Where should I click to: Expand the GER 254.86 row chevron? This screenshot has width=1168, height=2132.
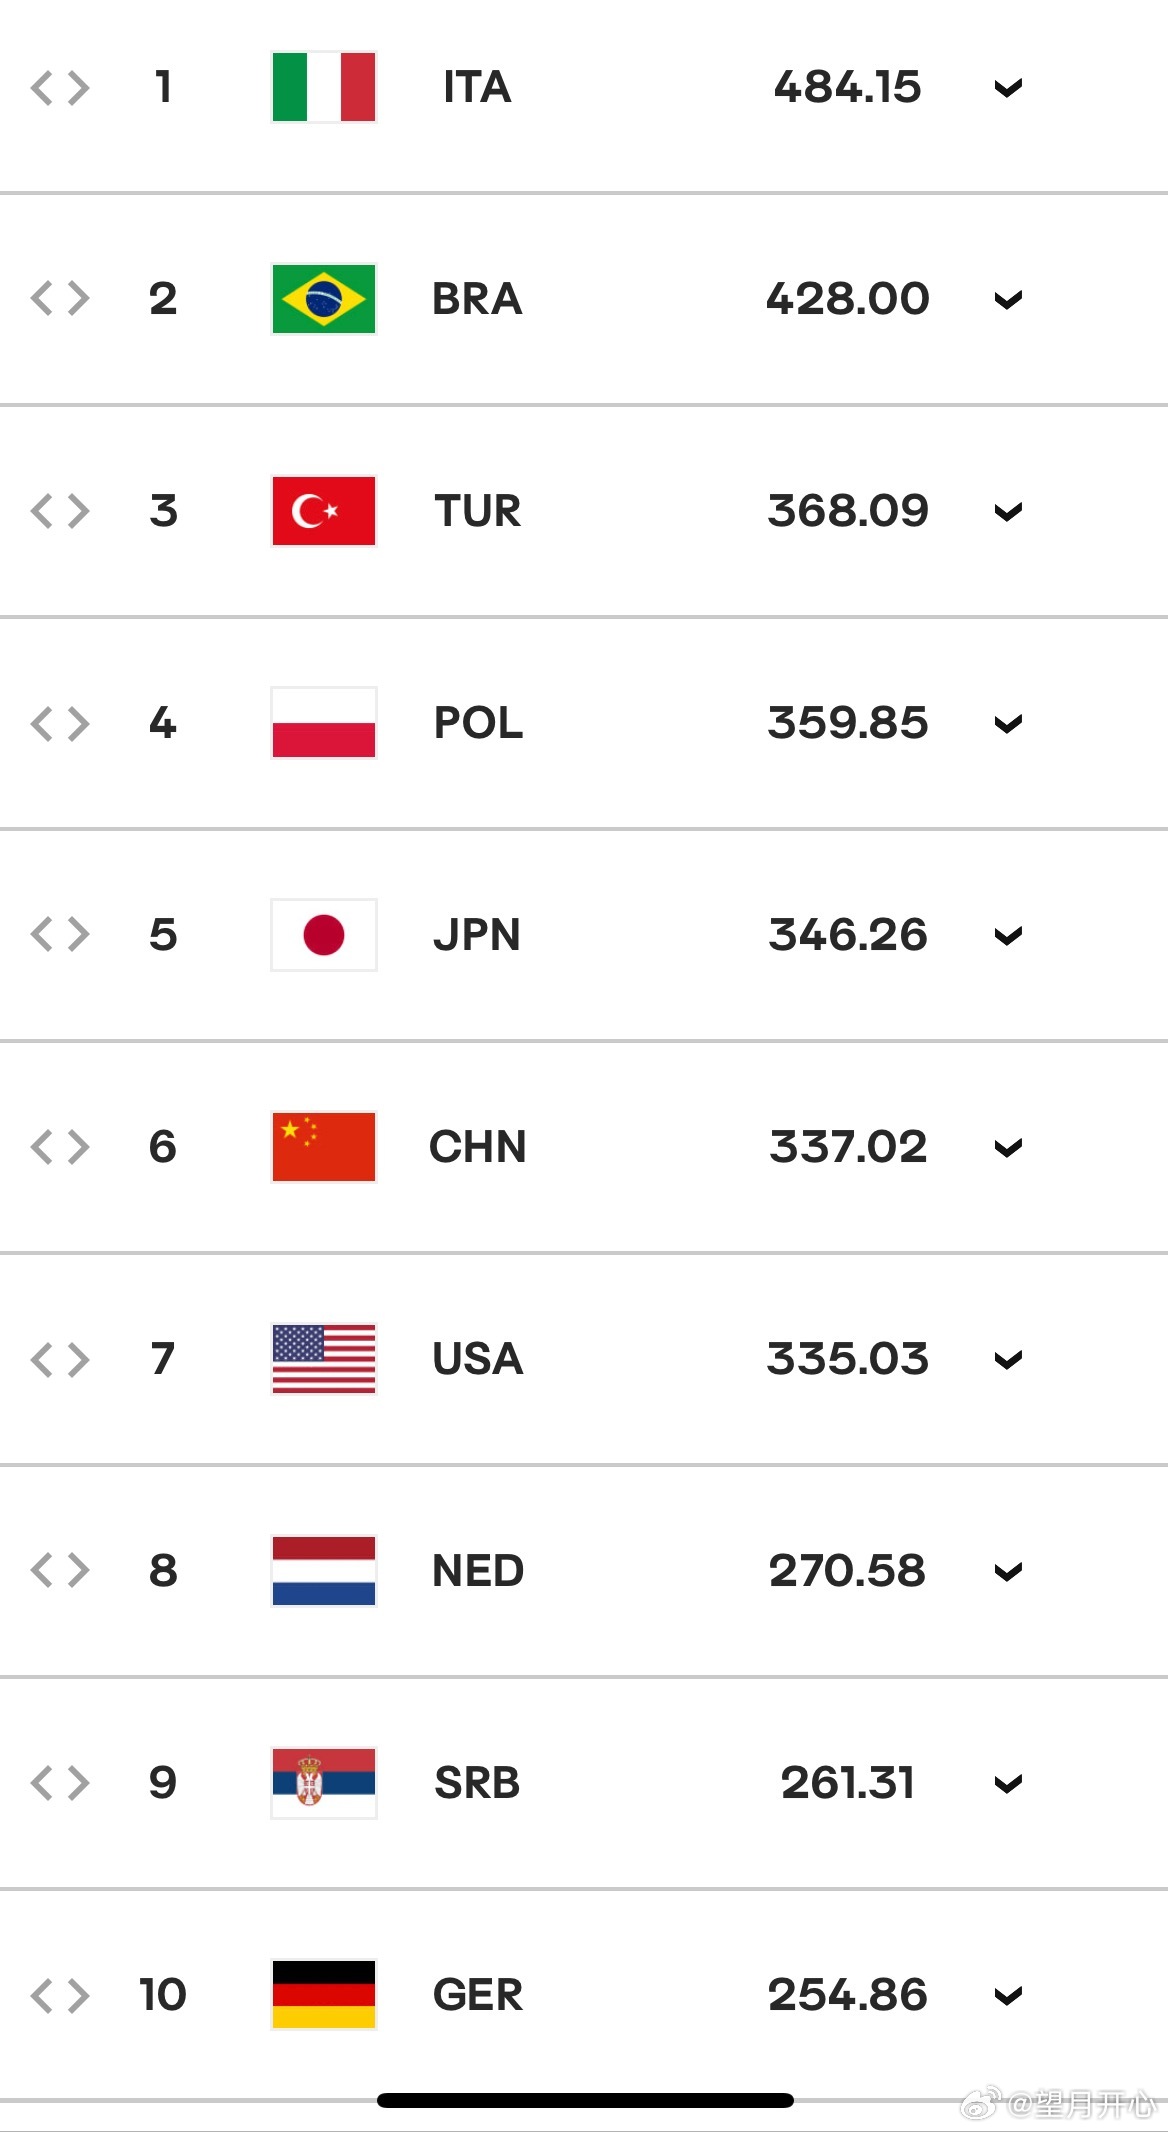coord(1008,1996)
